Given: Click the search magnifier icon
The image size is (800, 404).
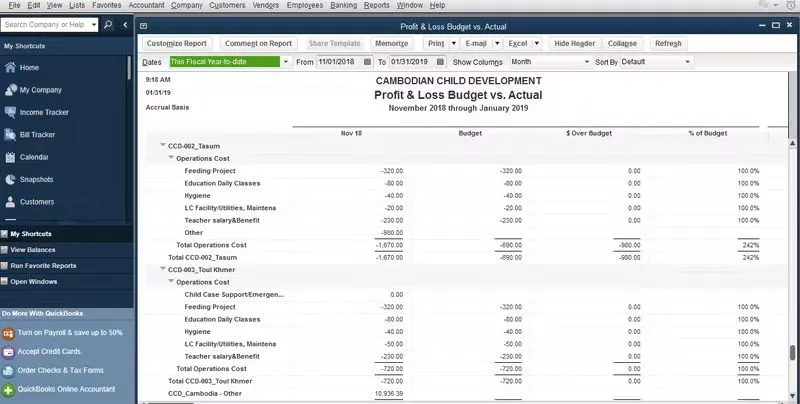Looking at the screenshot, I should click(x=108, y=23).
